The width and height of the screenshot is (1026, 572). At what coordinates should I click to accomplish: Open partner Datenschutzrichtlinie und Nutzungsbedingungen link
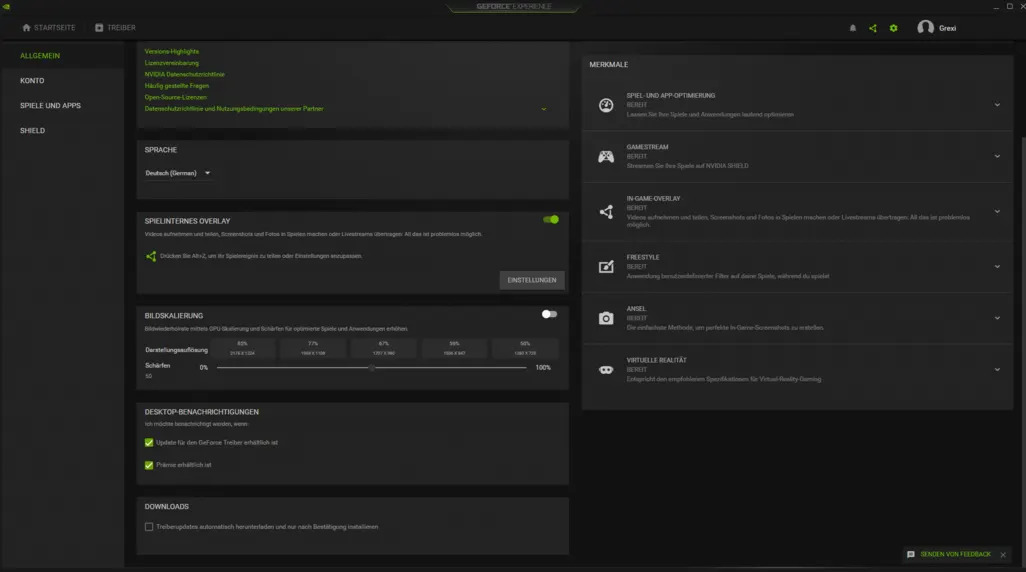234,109
